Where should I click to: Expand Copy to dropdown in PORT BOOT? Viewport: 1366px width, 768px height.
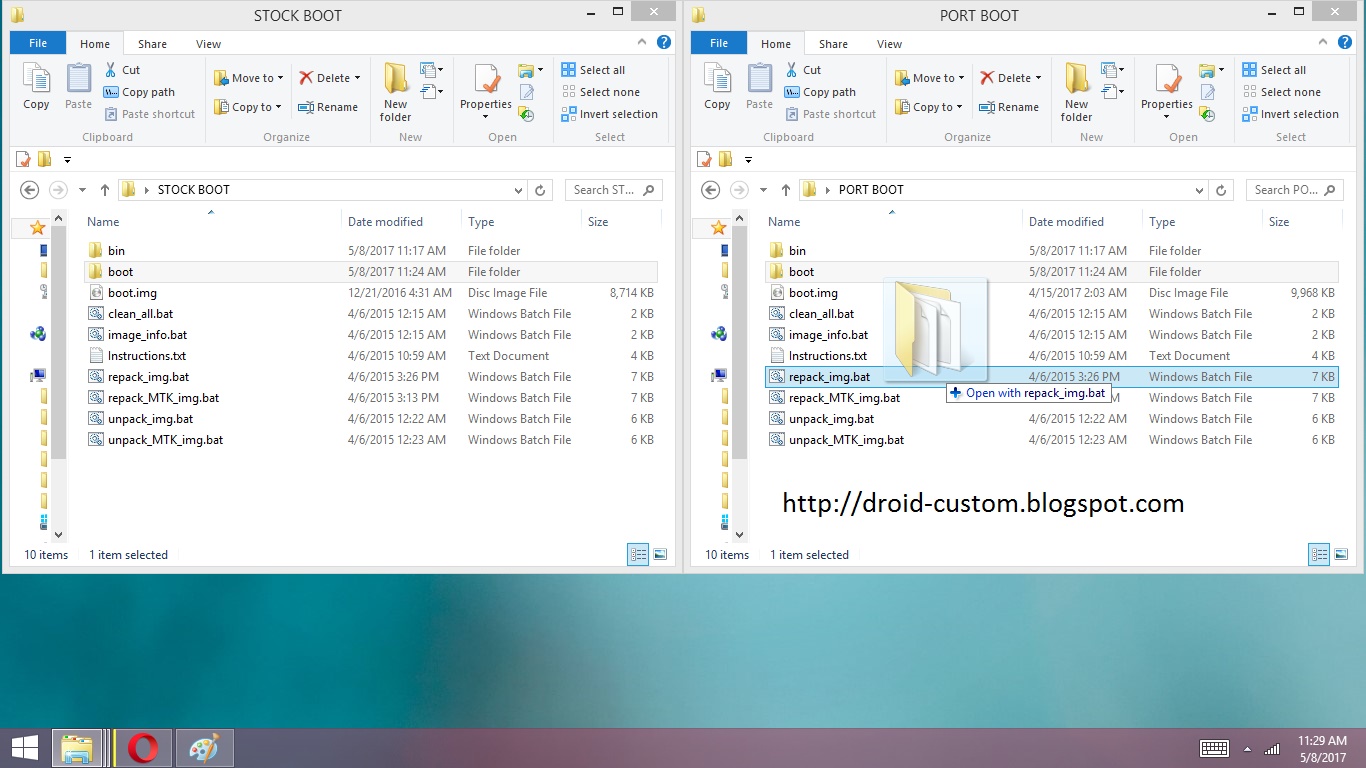pyautogui.click(x=929, y=107)
